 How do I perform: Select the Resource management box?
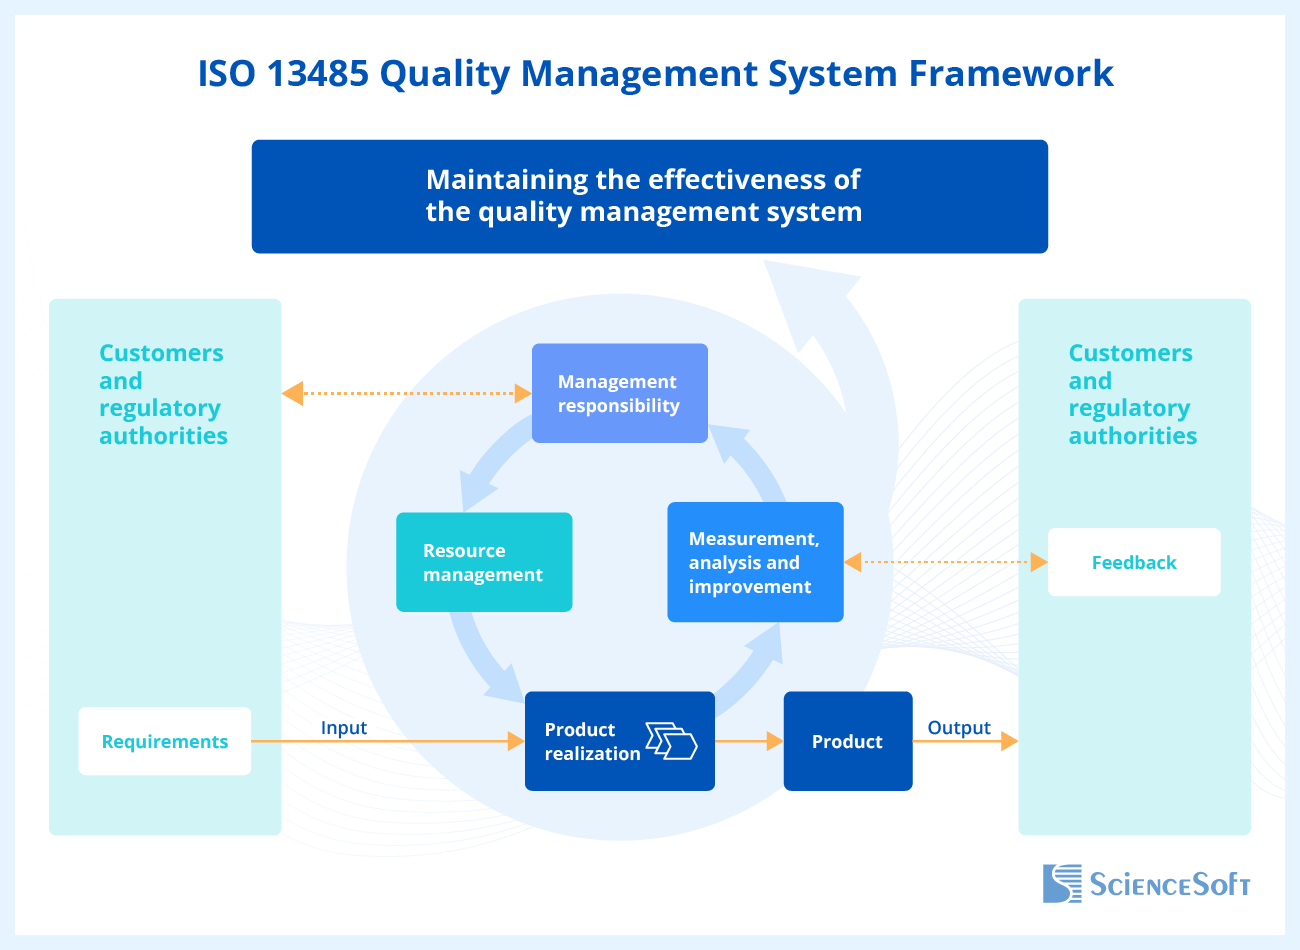click(484, 562)
